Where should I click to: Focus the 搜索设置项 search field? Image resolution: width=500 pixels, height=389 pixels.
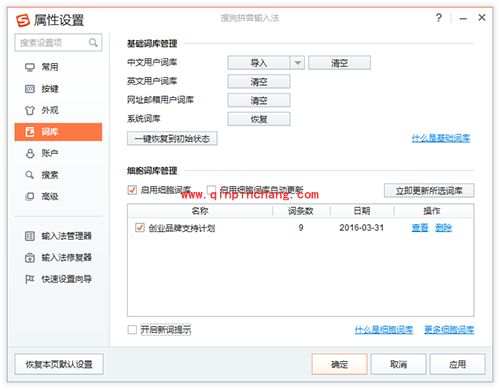point(58,43)
